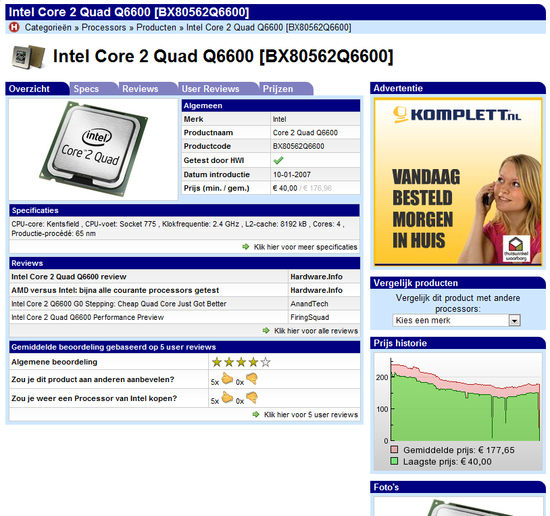The height and width of the screenshot is (516, 550).
Task: Open the FiringSquad Performance Preview review
Action: [87, 317]
